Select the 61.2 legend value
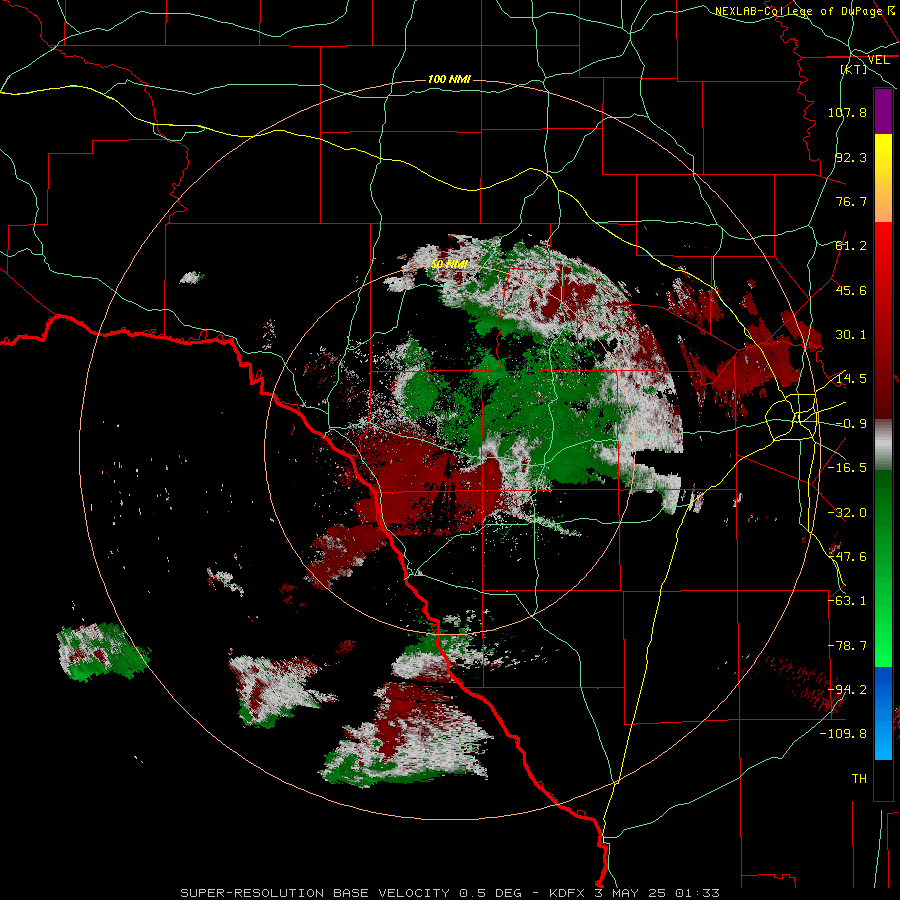 point(851,246)
